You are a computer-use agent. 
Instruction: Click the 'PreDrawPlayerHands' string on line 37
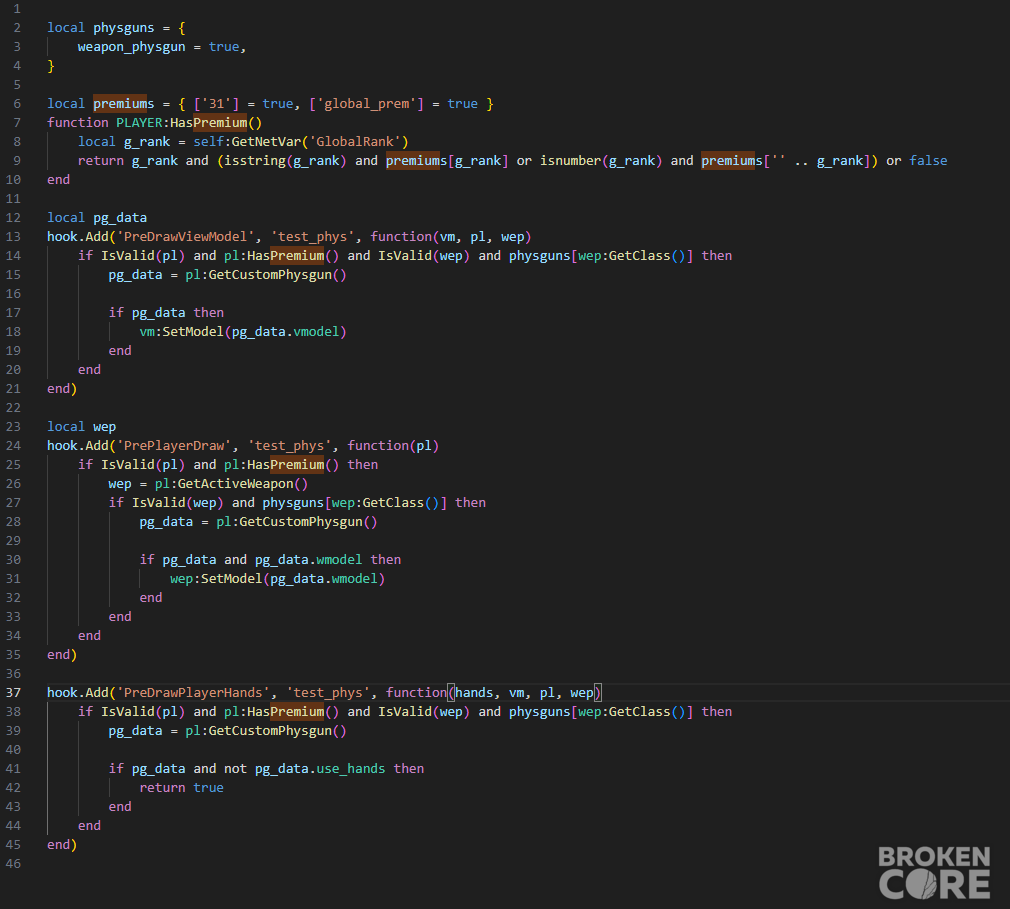pyautogui.click(x=193, y=693)
